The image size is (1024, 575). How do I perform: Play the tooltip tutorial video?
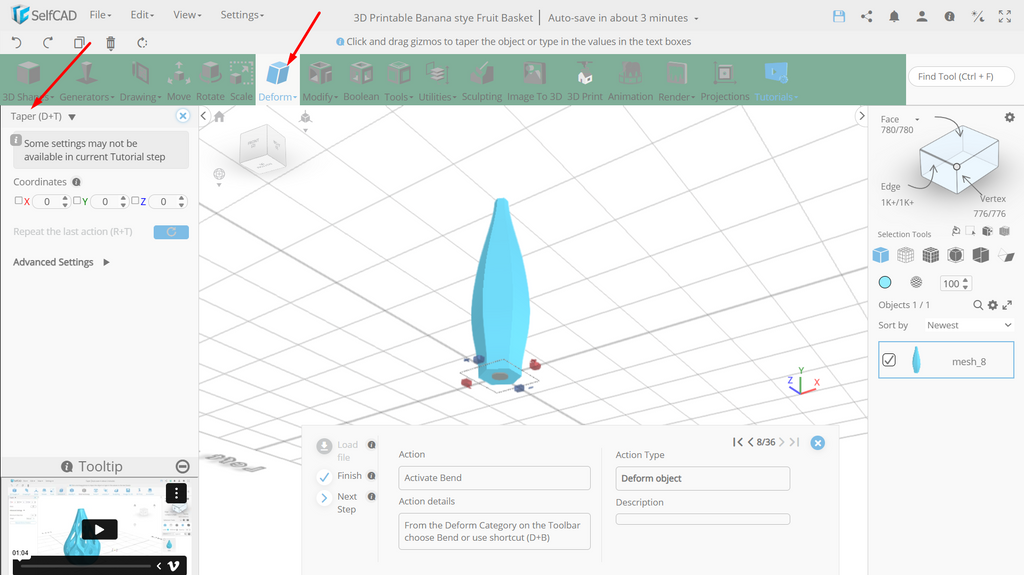pyautogui.click(x=99, y=529)
